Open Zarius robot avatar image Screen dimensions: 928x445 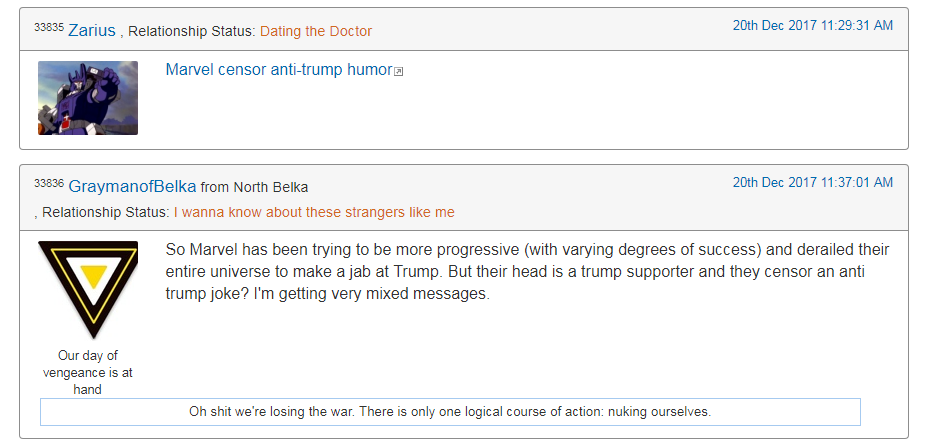click(x=88, y=98)
